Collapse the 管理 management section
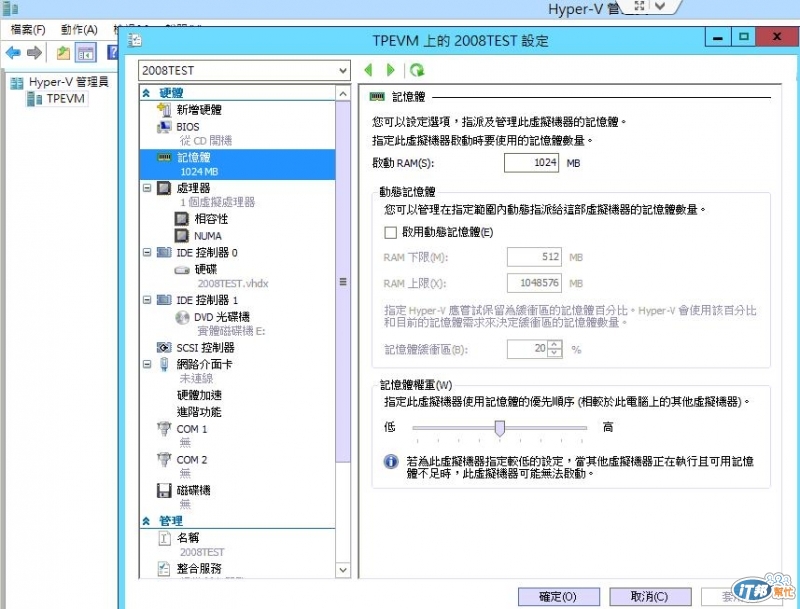 pyautogui.click(x=146, y=521)
